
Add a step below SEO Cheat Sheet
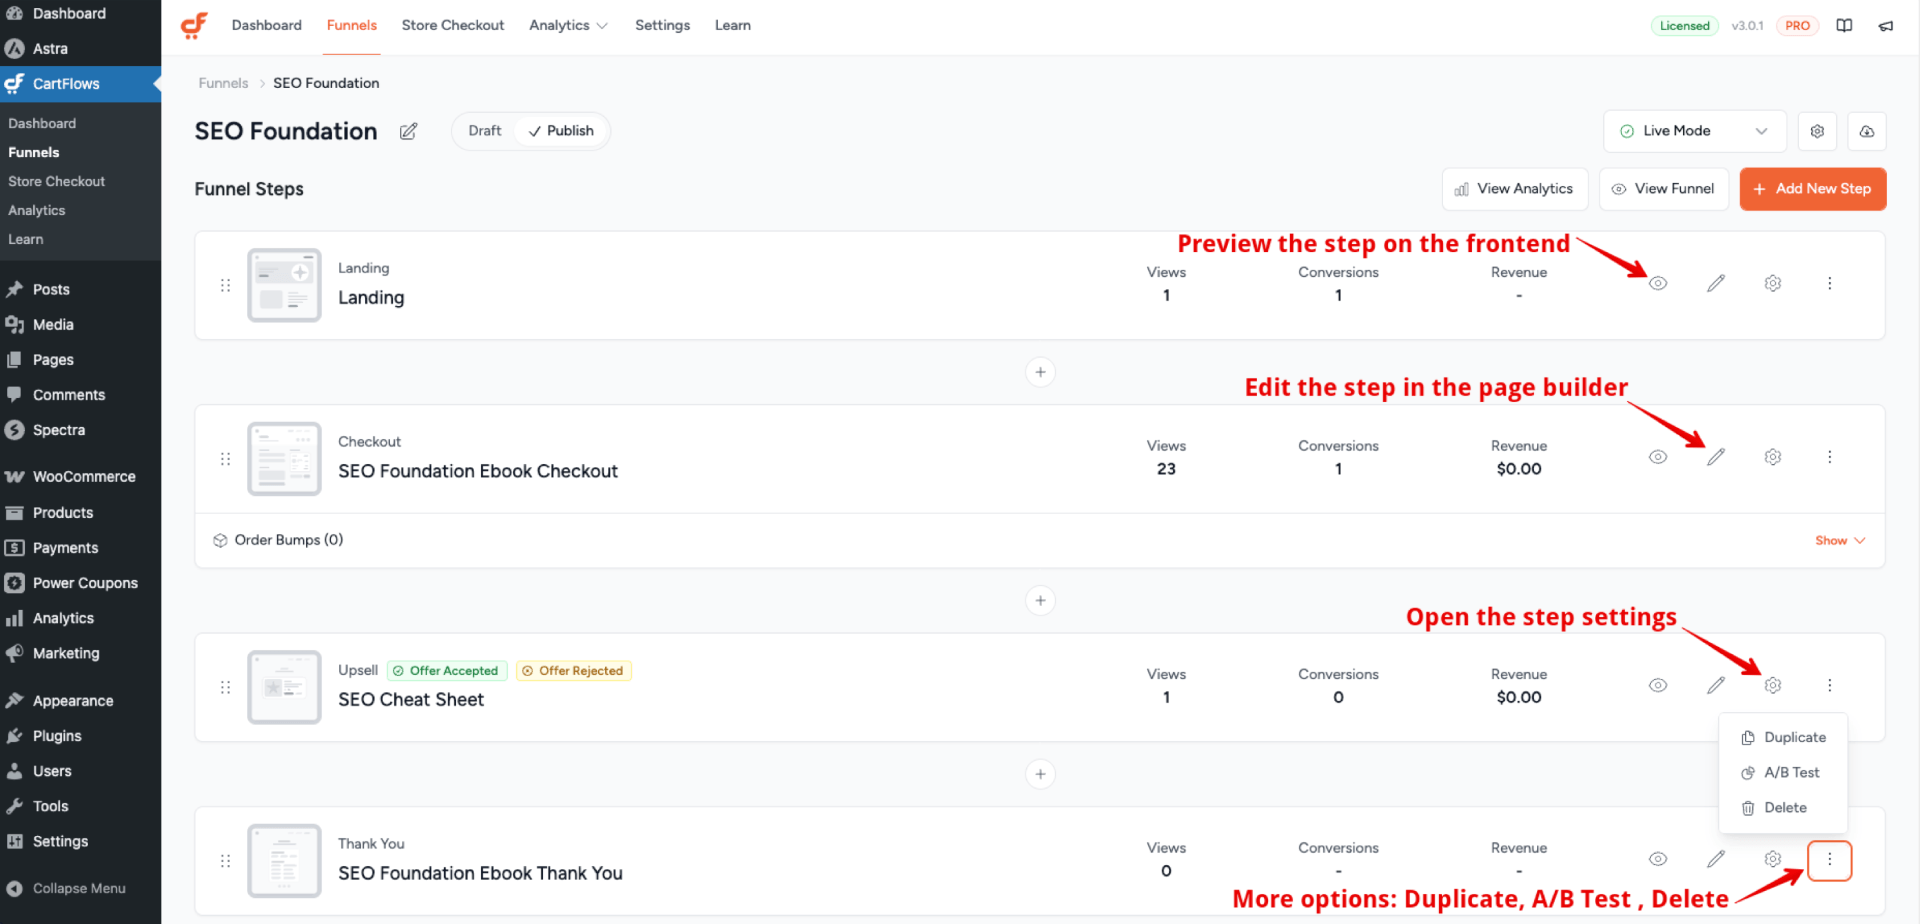point(1040,774)
